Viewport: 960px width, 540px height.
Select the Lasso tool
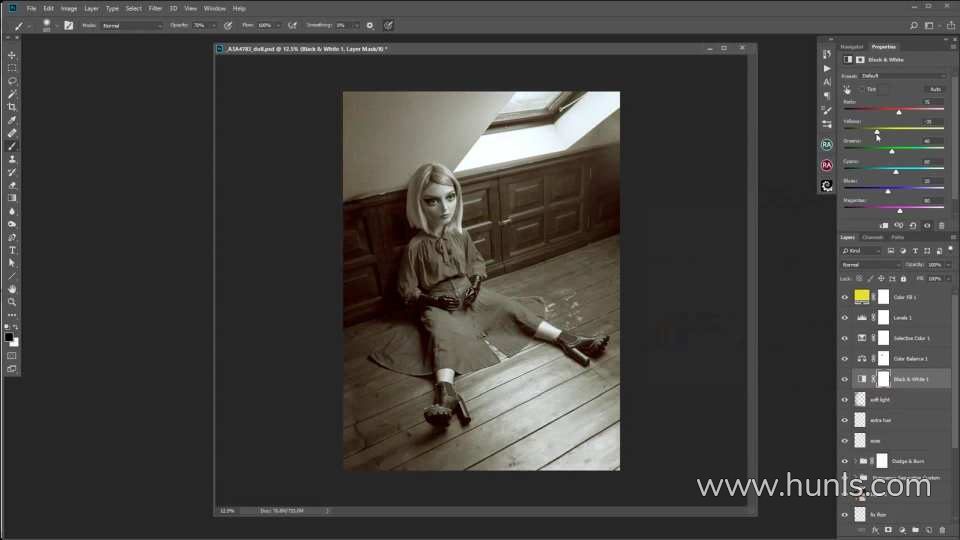point(12,81)
